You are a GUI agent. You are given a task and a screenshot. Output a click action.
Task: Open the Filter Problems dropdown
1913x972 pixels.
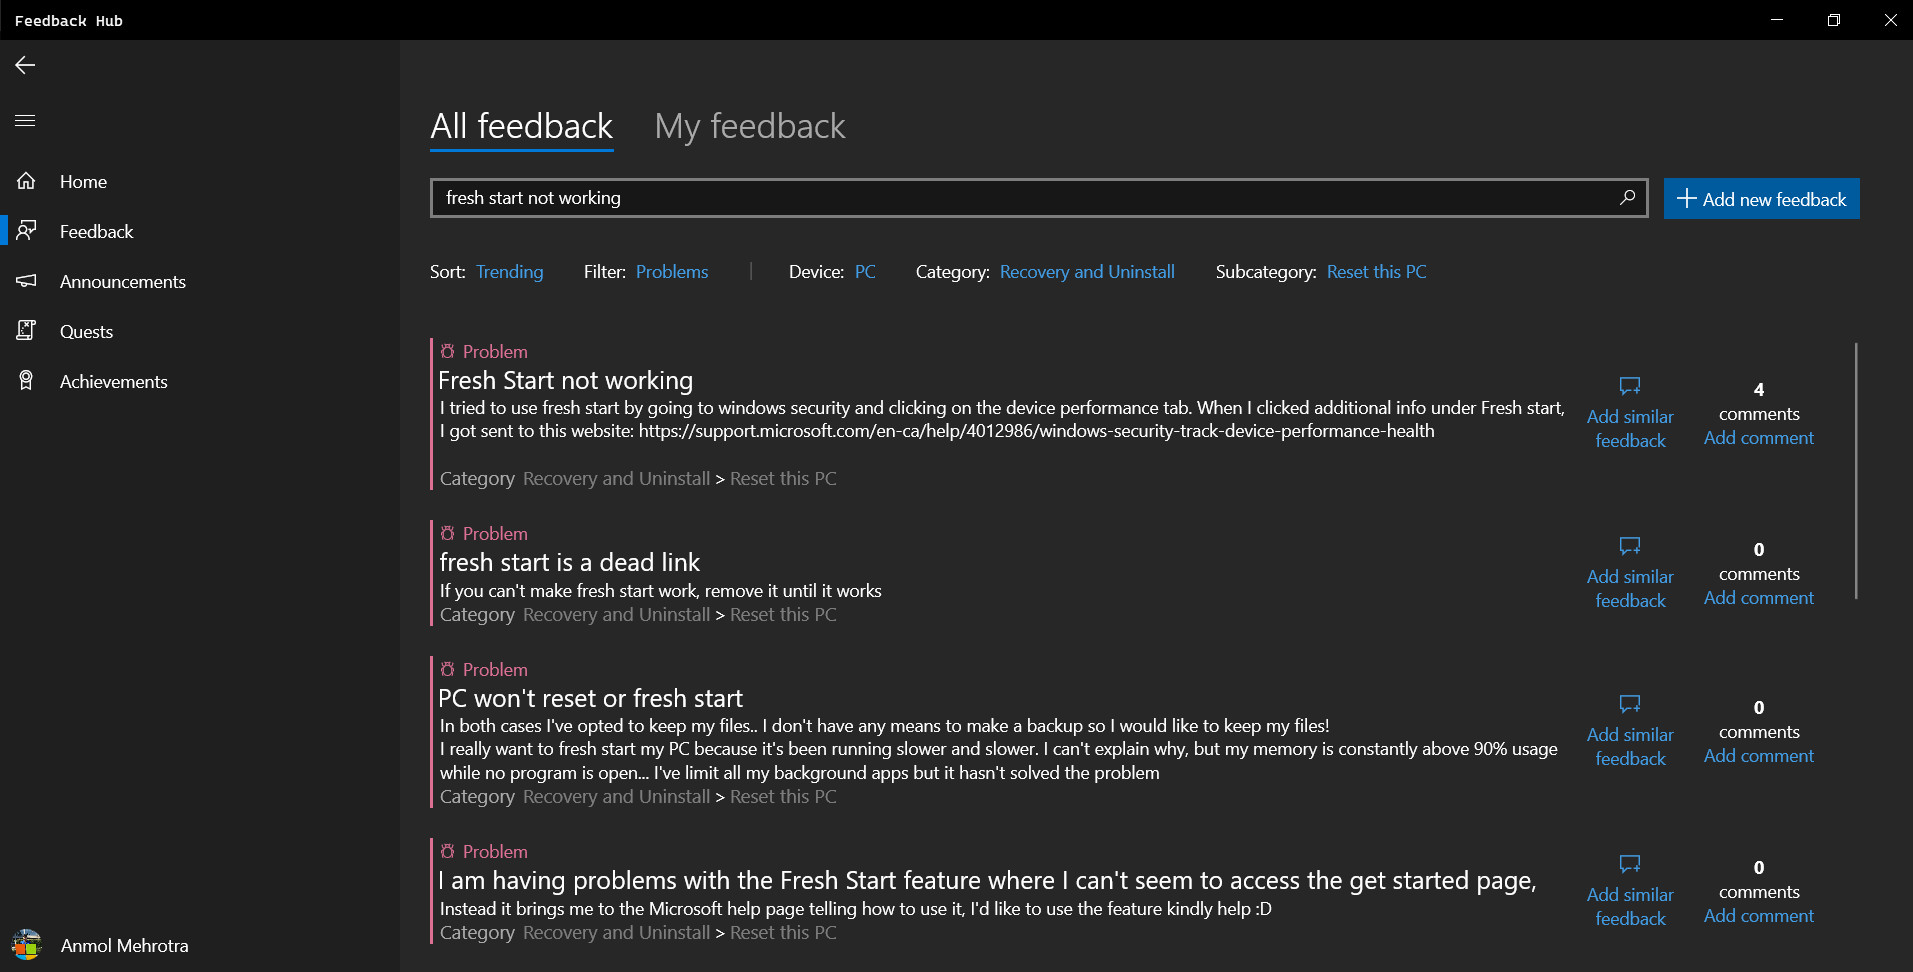pos(671,272)
